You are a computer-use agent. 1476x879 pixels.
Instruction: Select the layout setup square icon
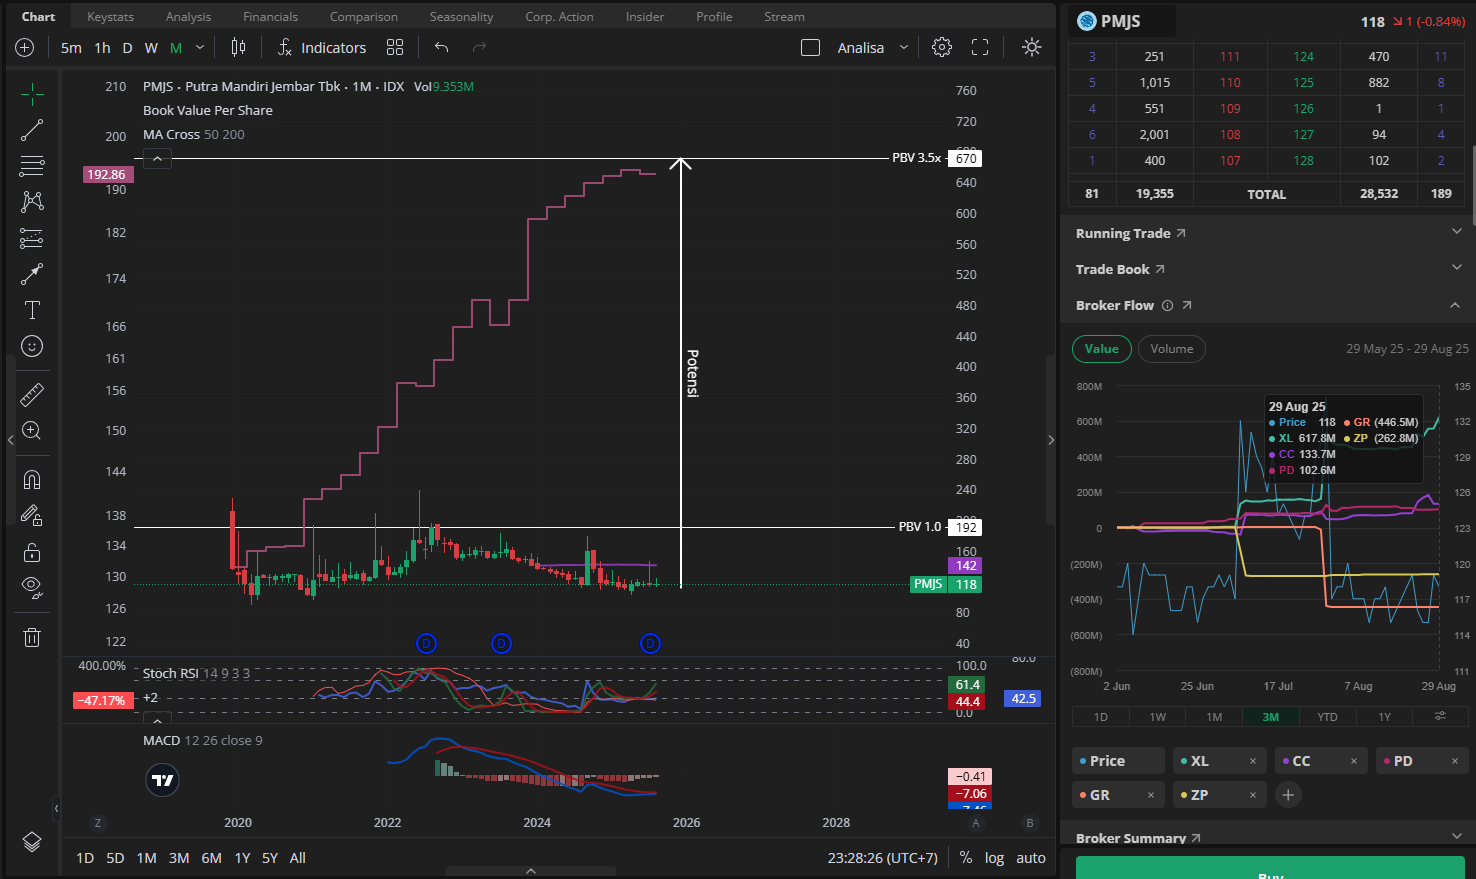pyautogui.click(x=811, y=47)
